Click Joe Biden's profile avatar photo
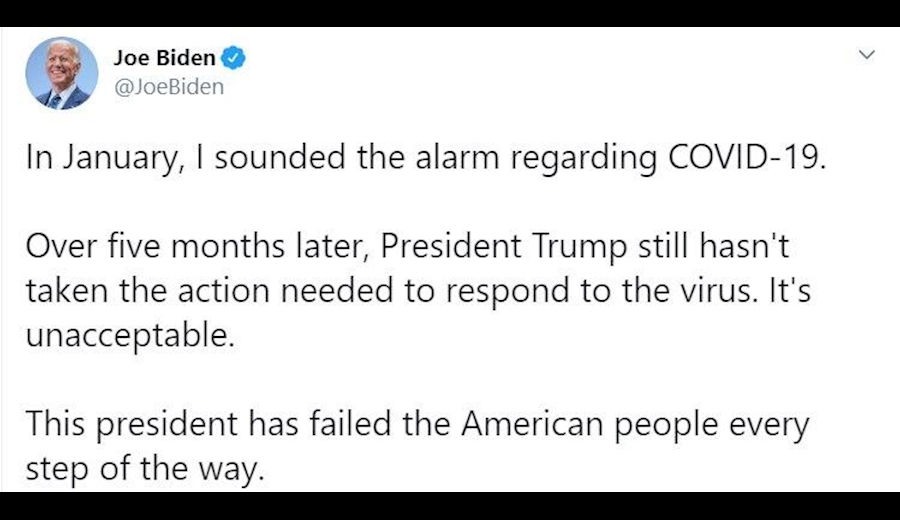This screenshot has width=900, height=520. (61, 73)
